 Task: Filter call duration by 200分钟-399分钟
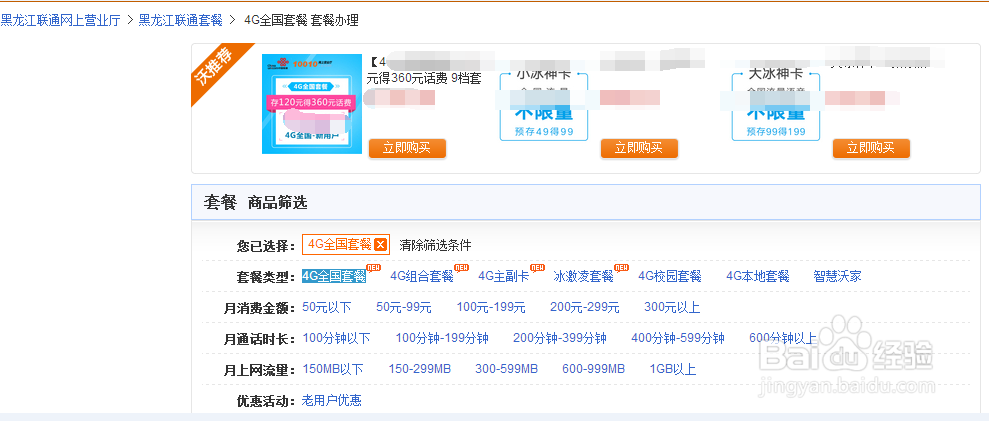559,338
